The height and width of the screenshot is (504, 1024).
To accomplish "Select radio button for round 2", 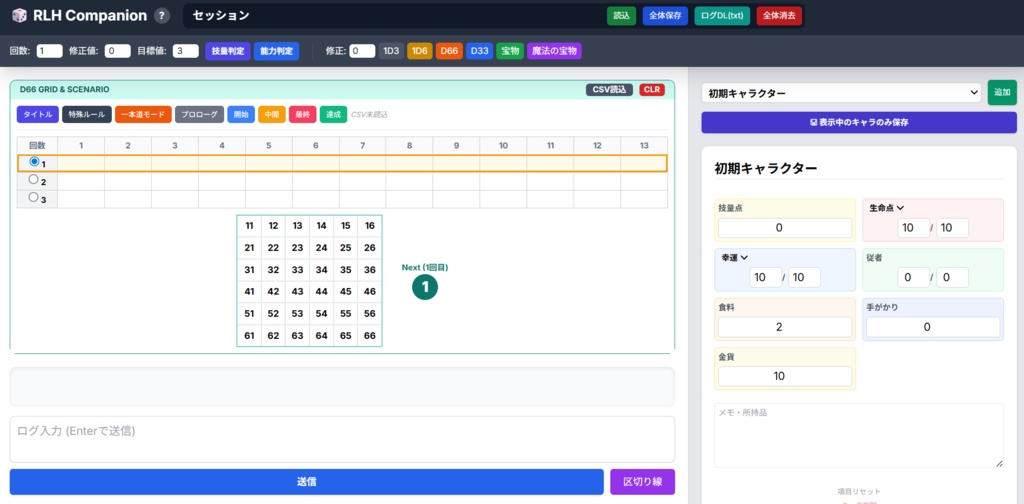I will coord(33,180).
